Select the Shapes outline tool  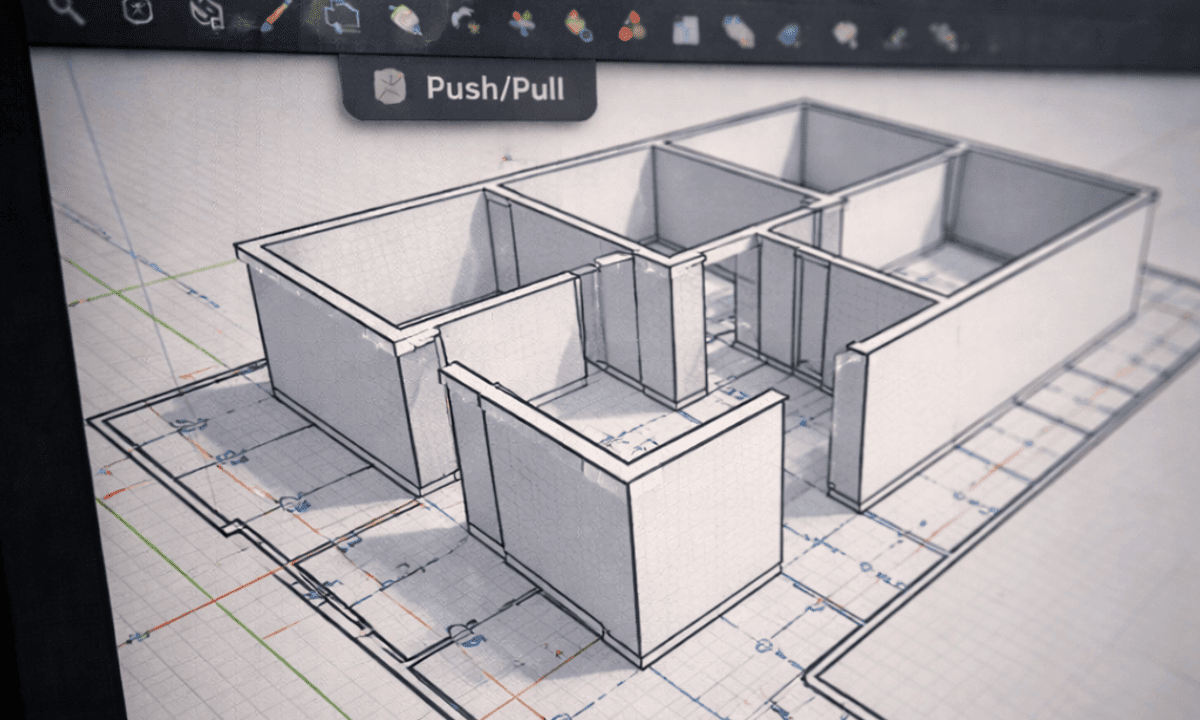(x=340, y=18)
